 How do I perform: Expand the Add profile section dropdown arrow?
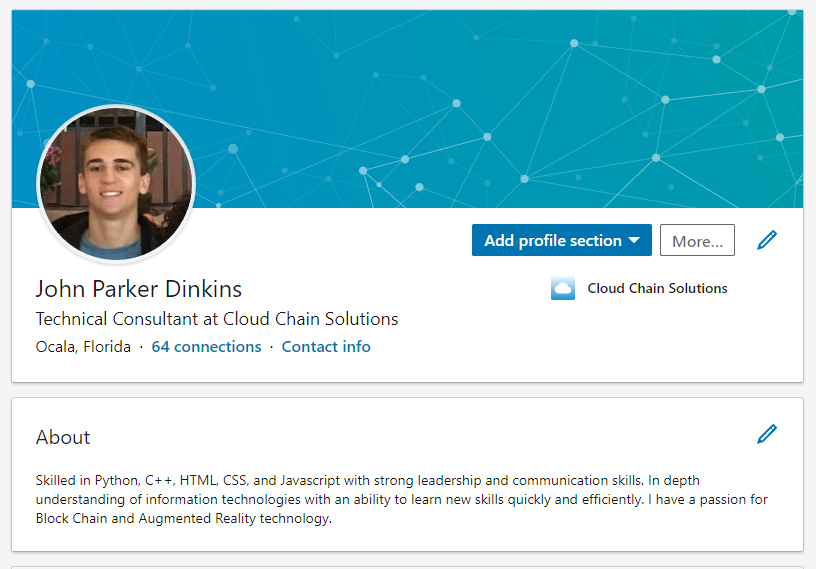coord(634,241)
